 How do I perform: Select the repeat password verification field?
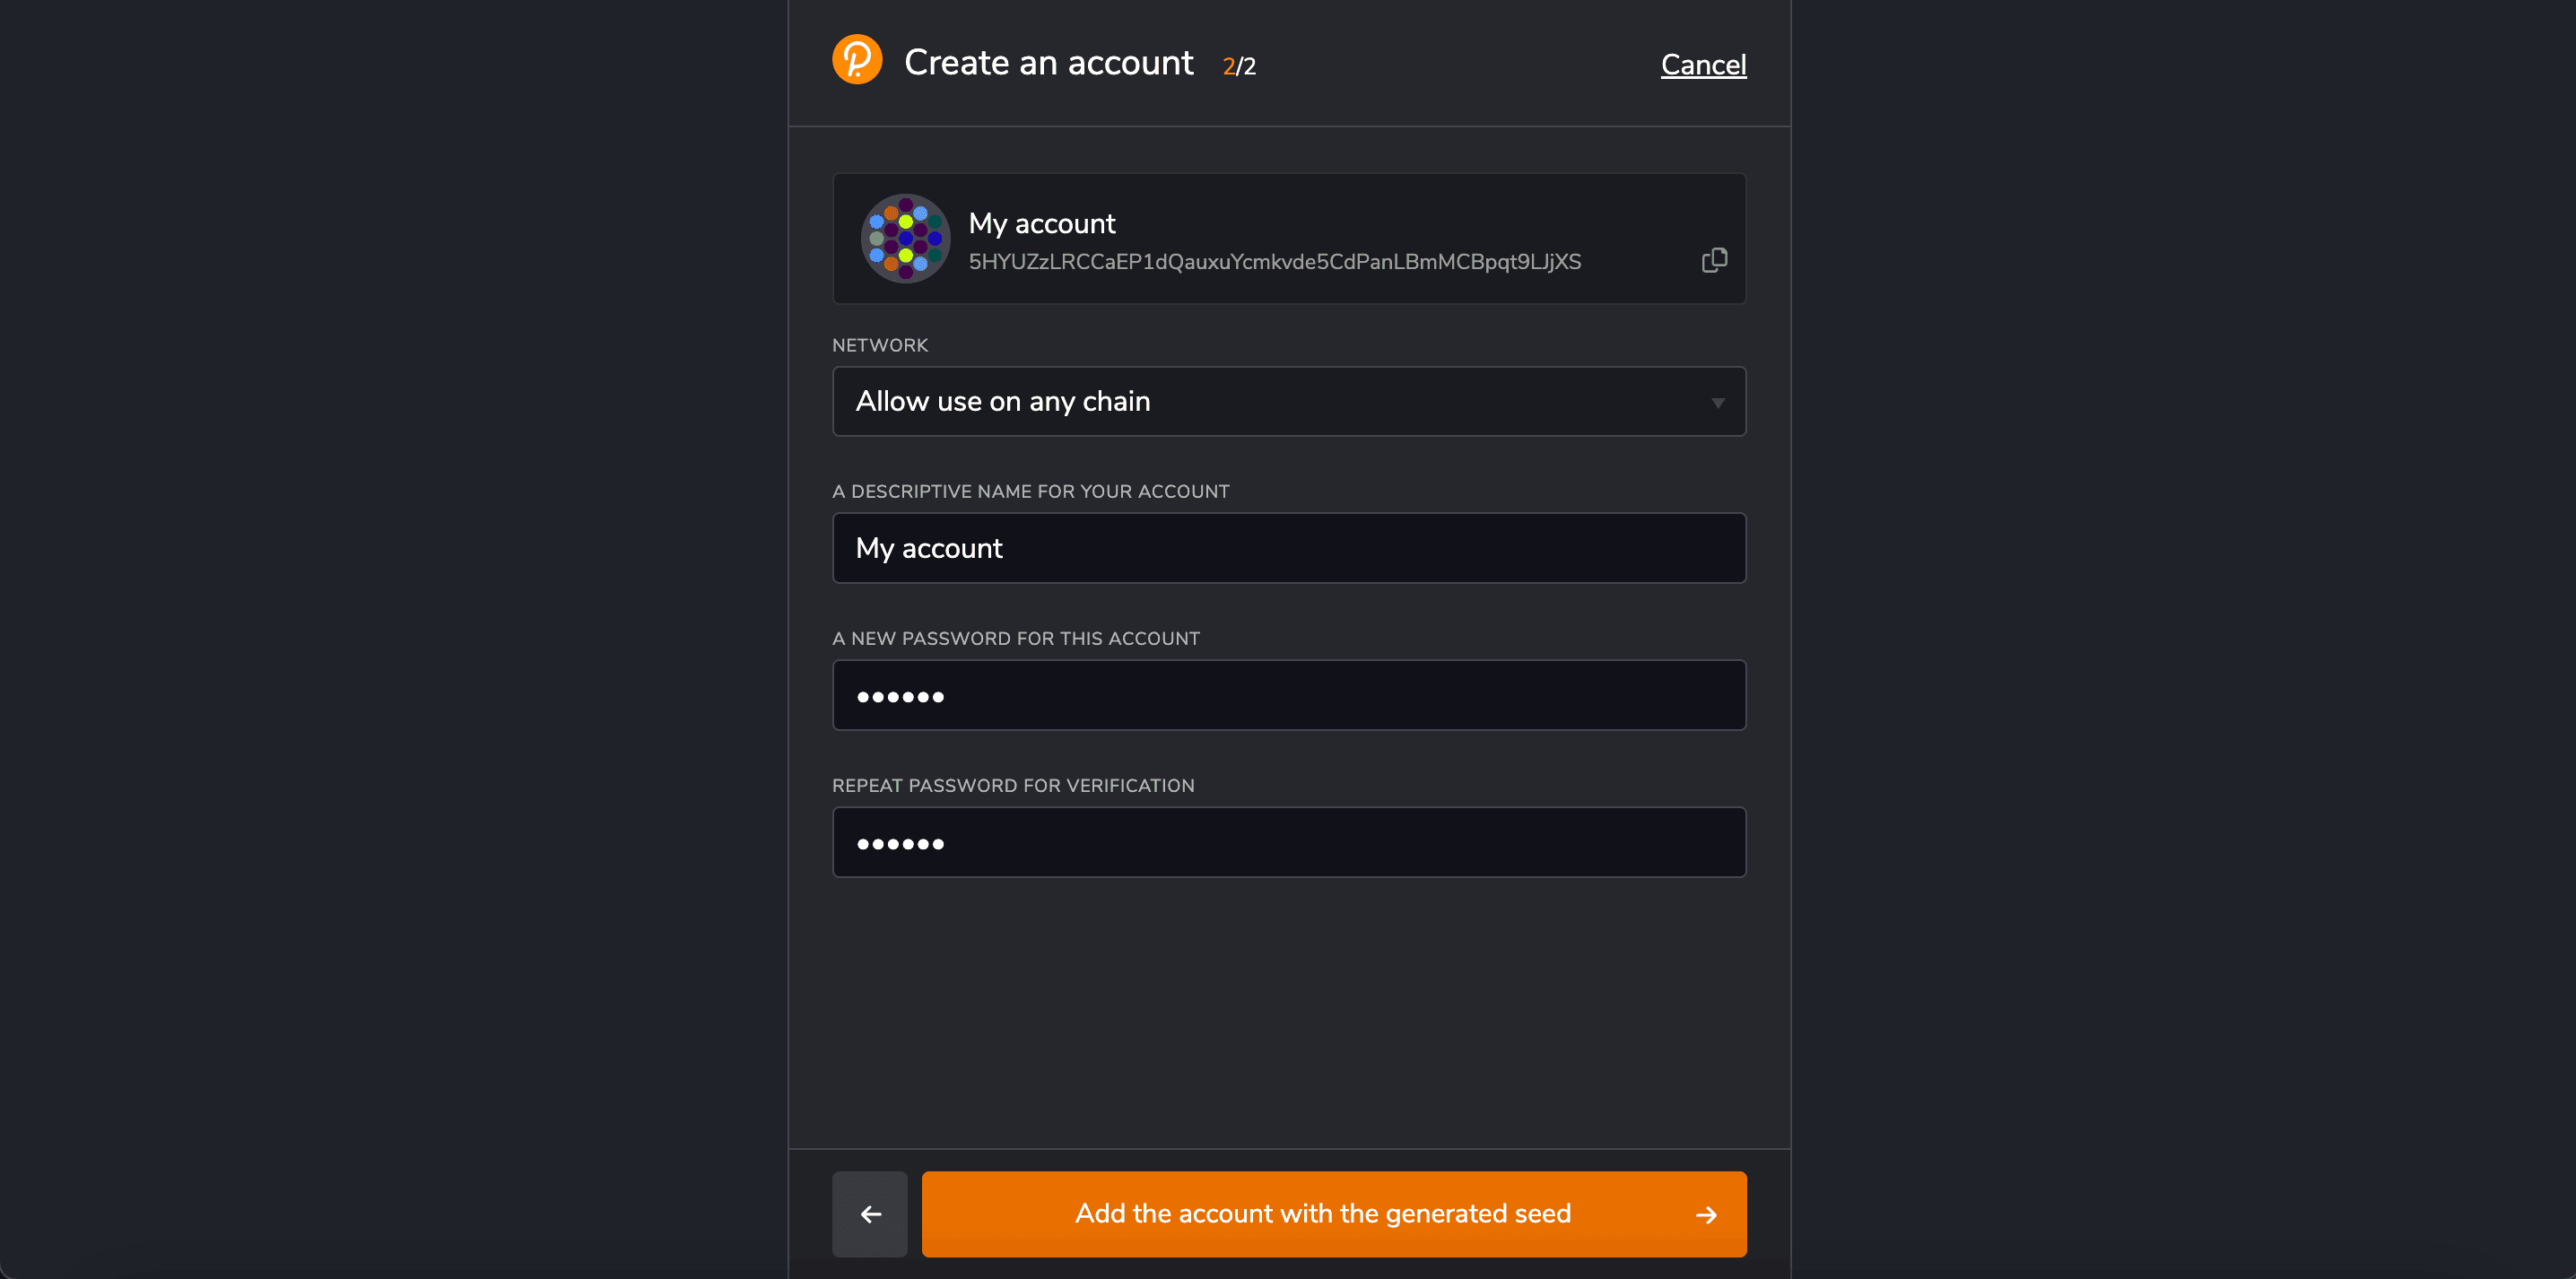click(1288, 843)
